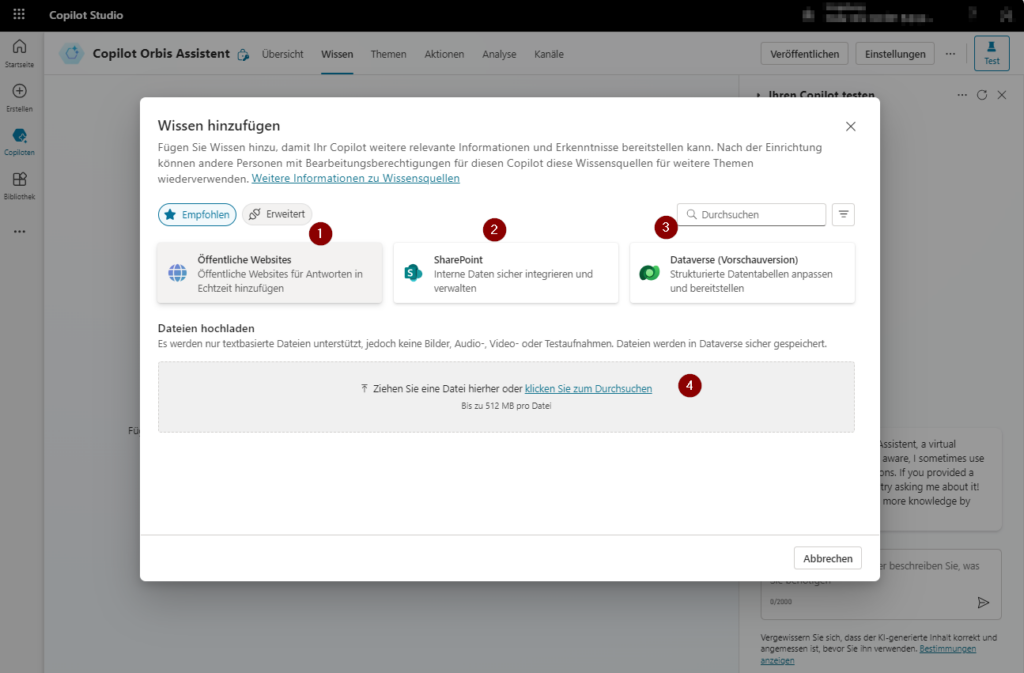Refresh the test chat conversation

point(982,95)
